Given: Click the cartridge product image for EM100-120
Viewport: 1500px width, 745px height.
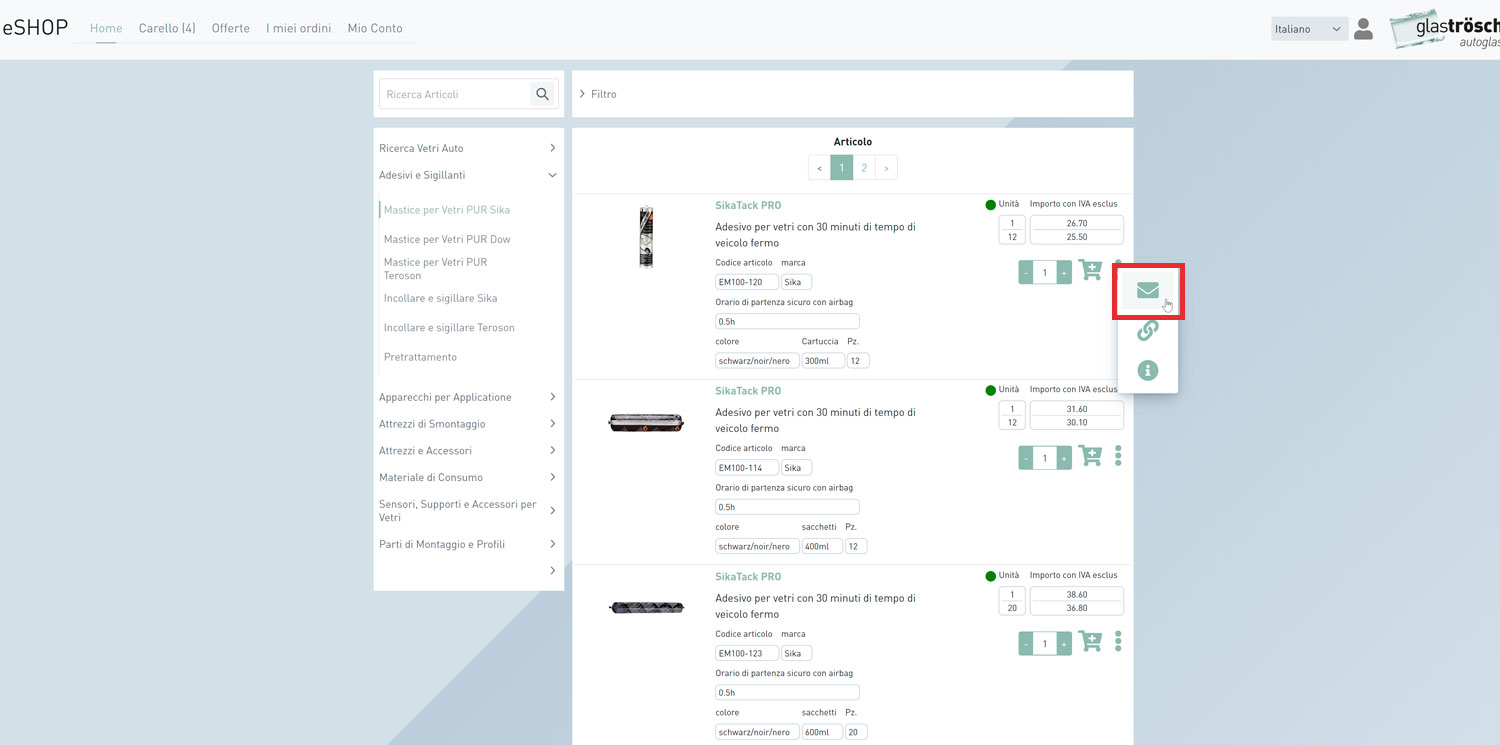Looking at the screenshot, I should tap(647, 237).
